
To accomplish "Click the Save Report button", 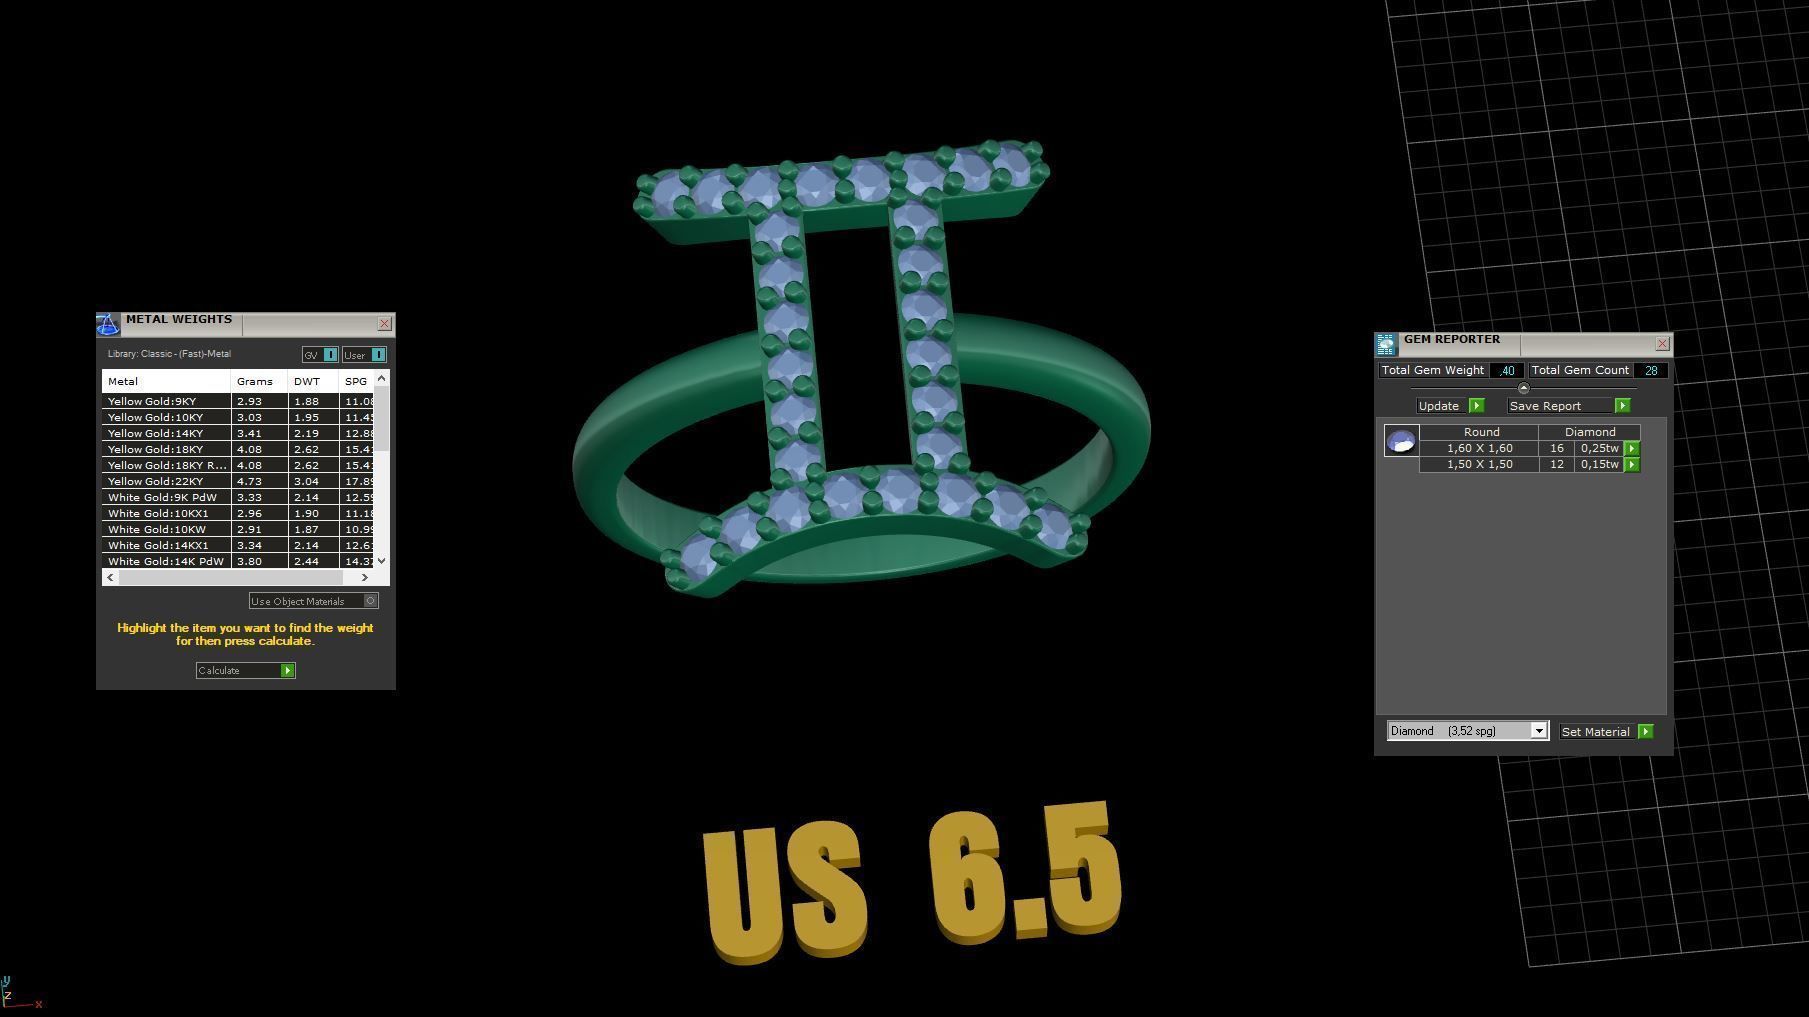I will coord(1560,406).
